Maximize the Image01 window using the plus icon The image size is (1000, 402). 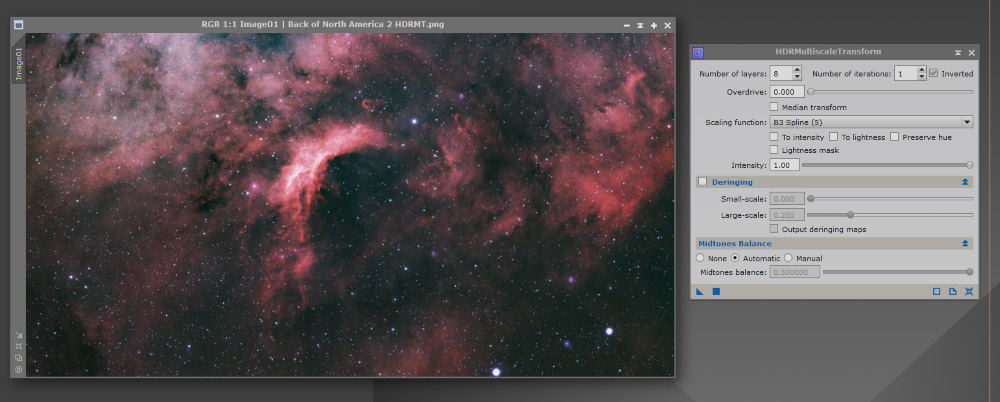tap(654, 26)
